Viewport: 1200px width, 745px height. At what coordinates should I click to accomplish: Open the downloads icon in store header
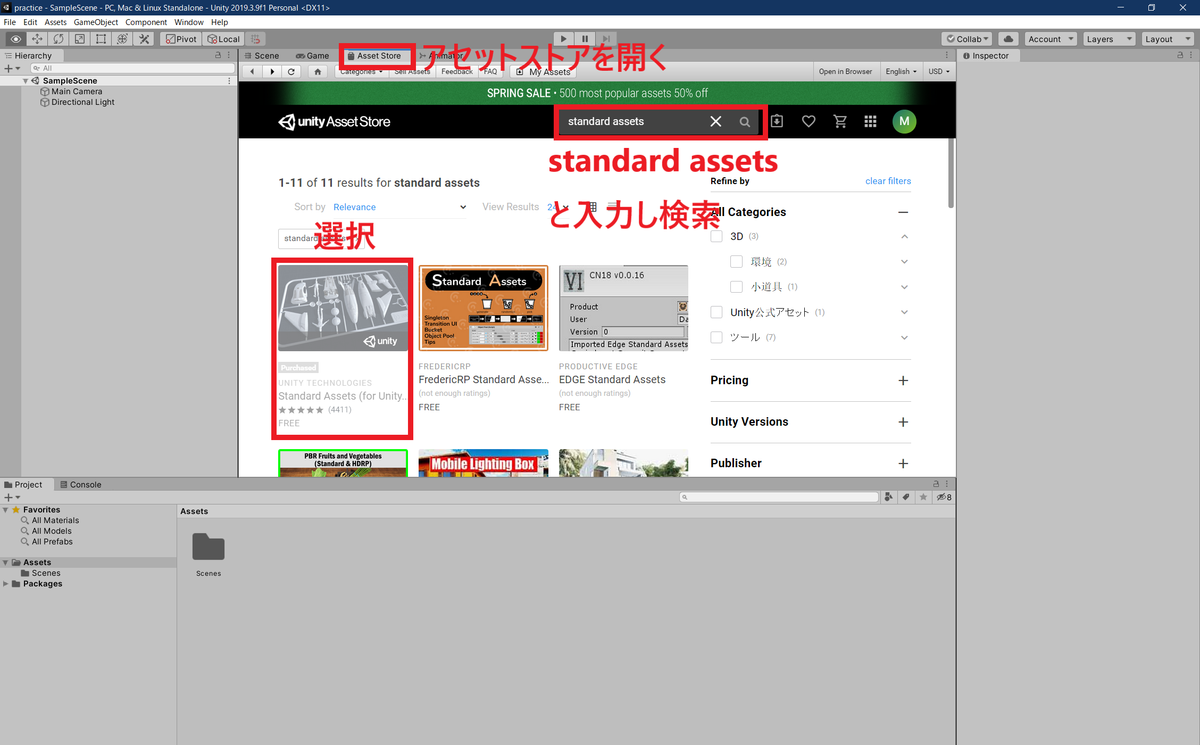point(777,121)
